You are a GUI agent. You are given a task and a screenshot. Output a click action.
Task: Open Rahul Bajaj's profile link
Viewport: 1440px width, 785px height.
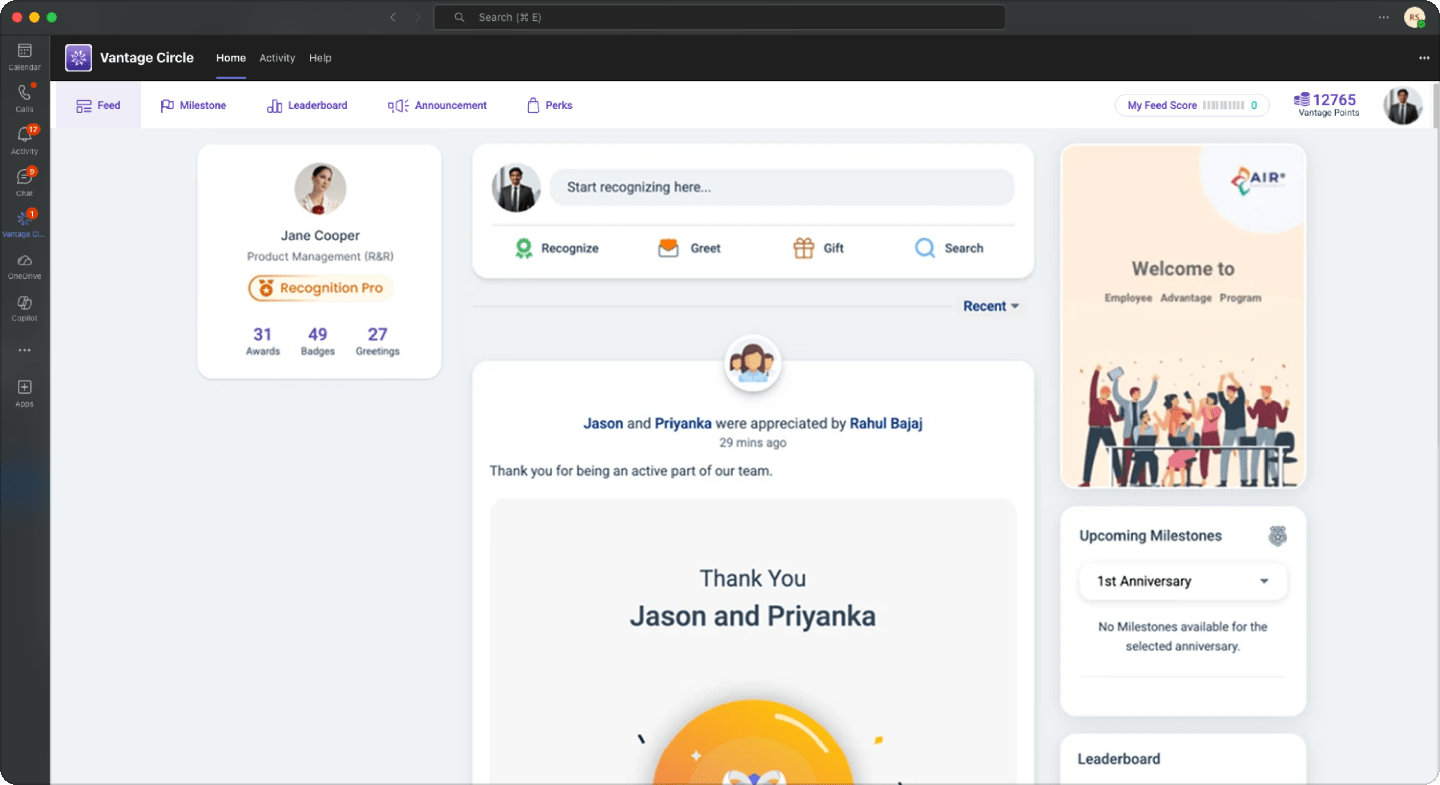(886, 423)
